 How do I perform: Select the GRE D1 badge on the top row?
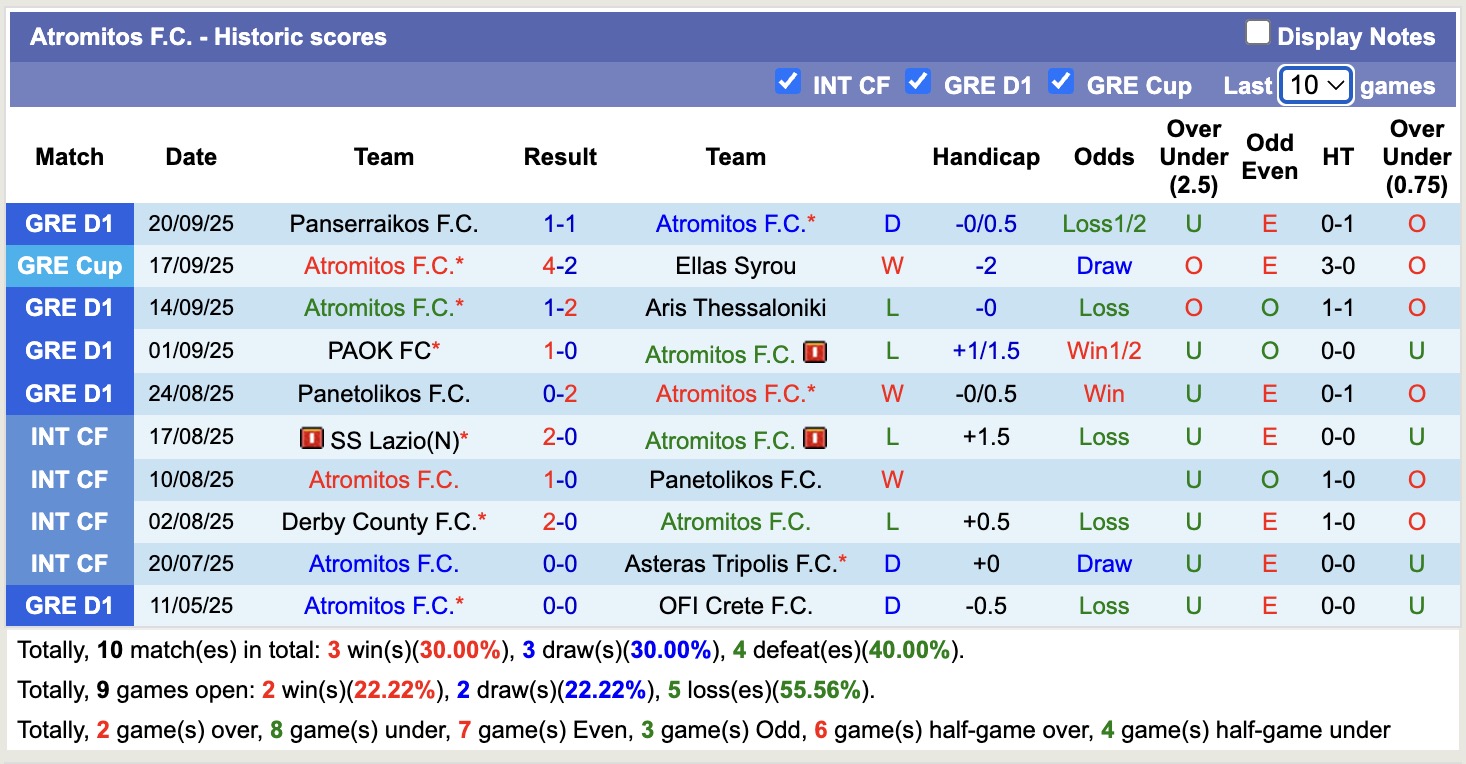tap(69, 224)
